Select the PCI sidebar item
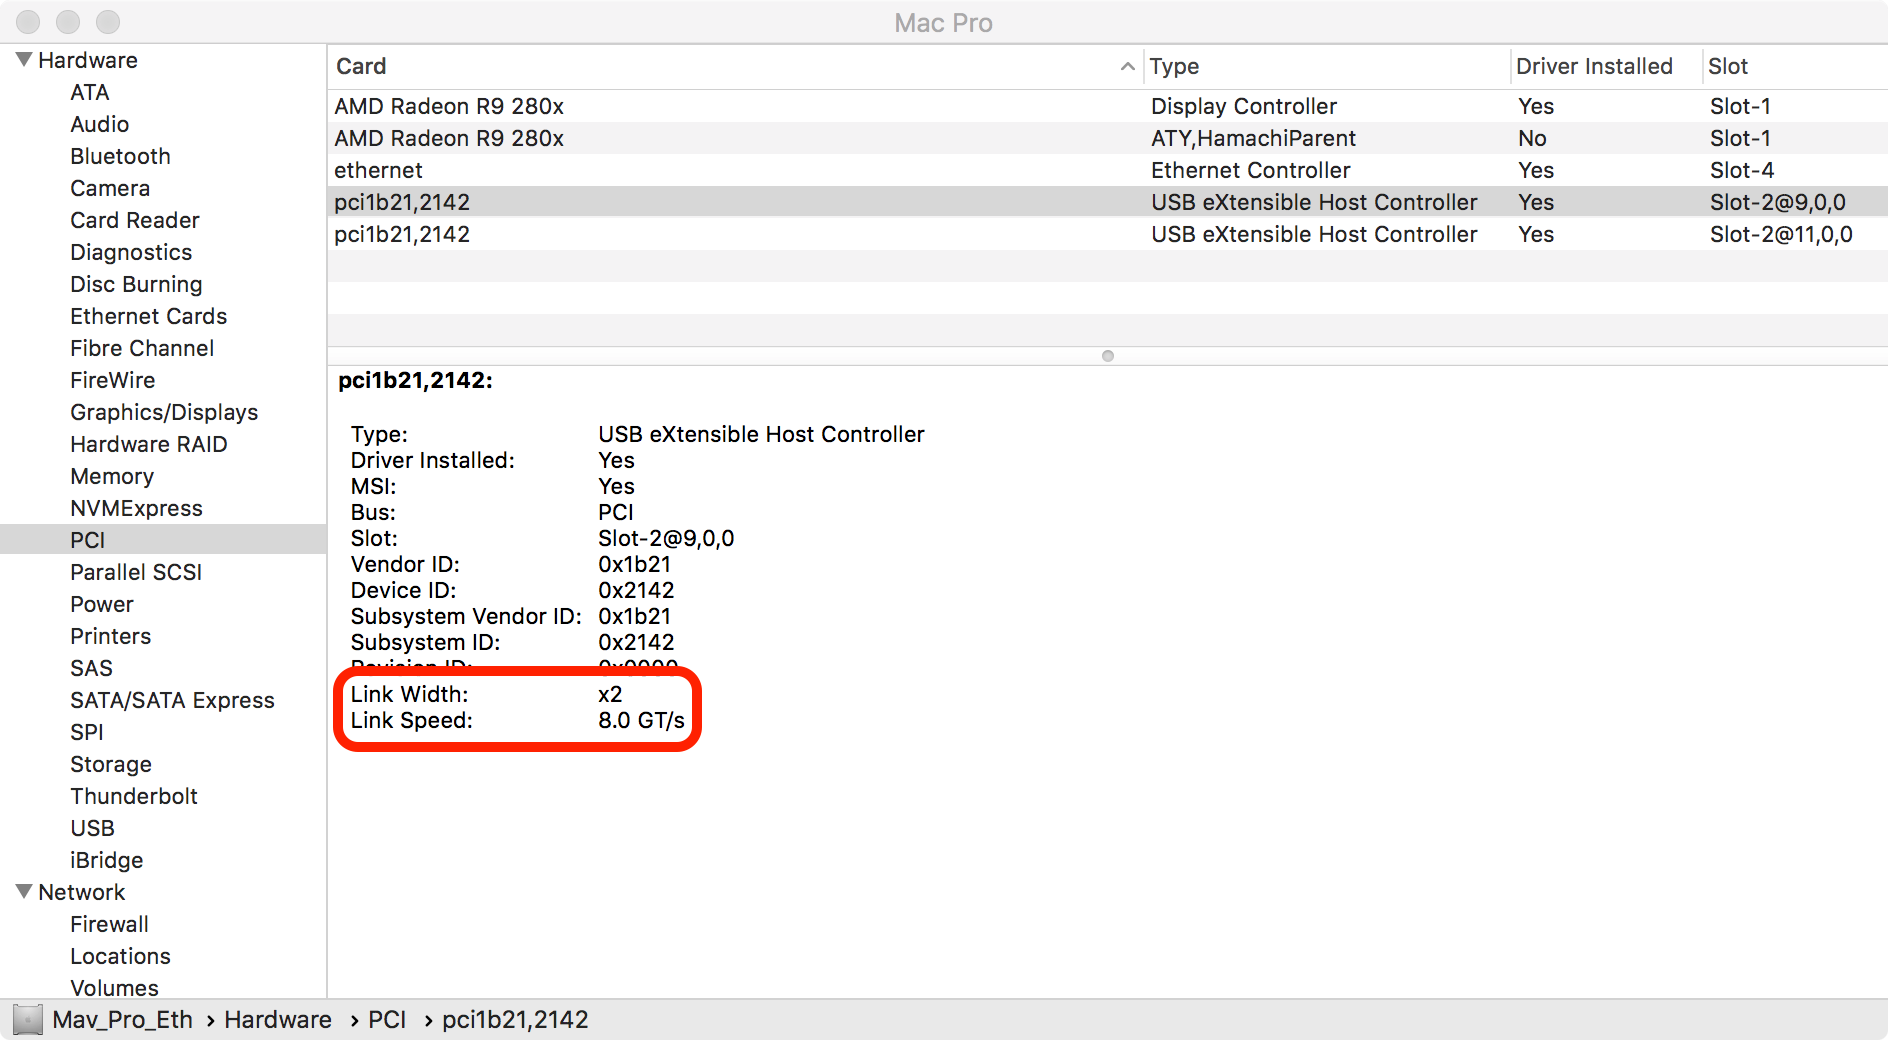The width and height of the screenshot is (1888, 1040). pos(163,540)
